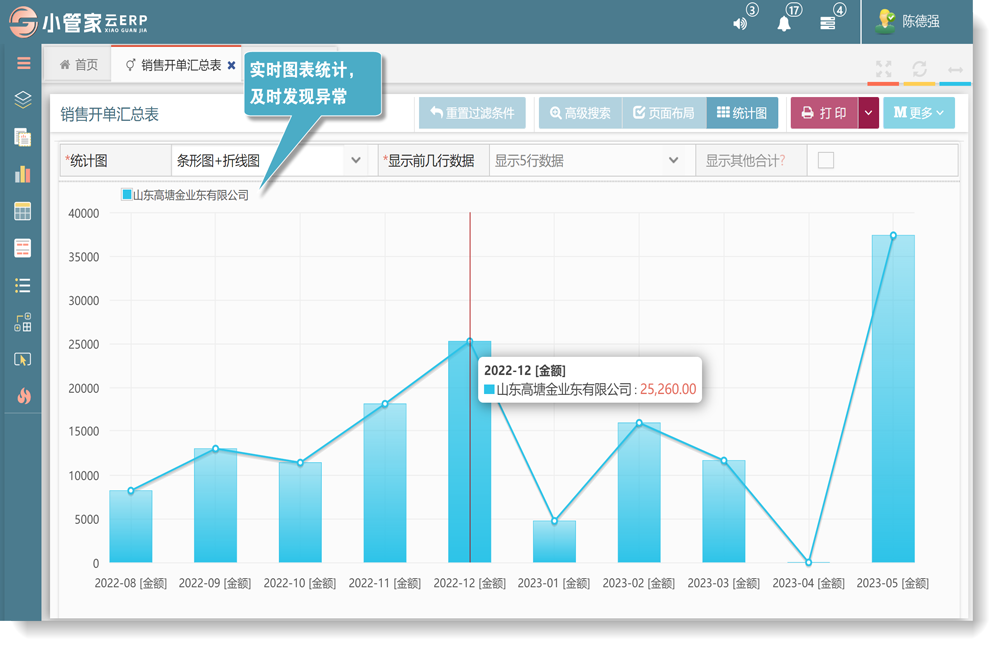Open the server tasks icon with badge 4
The image size is (1000, 651).
coord(828,23)
